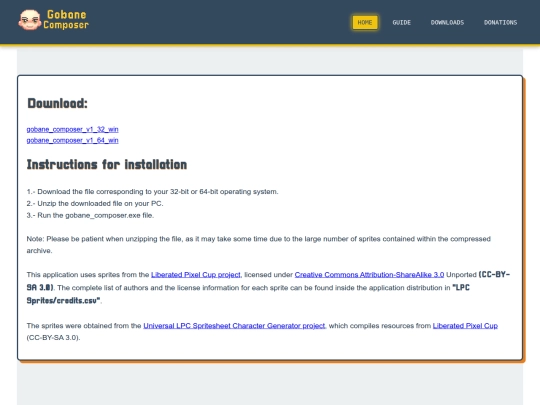Click the 'Download:' heading
Image resolution: width=540 pixels, height=405 pixels.
tap(58, 103)
